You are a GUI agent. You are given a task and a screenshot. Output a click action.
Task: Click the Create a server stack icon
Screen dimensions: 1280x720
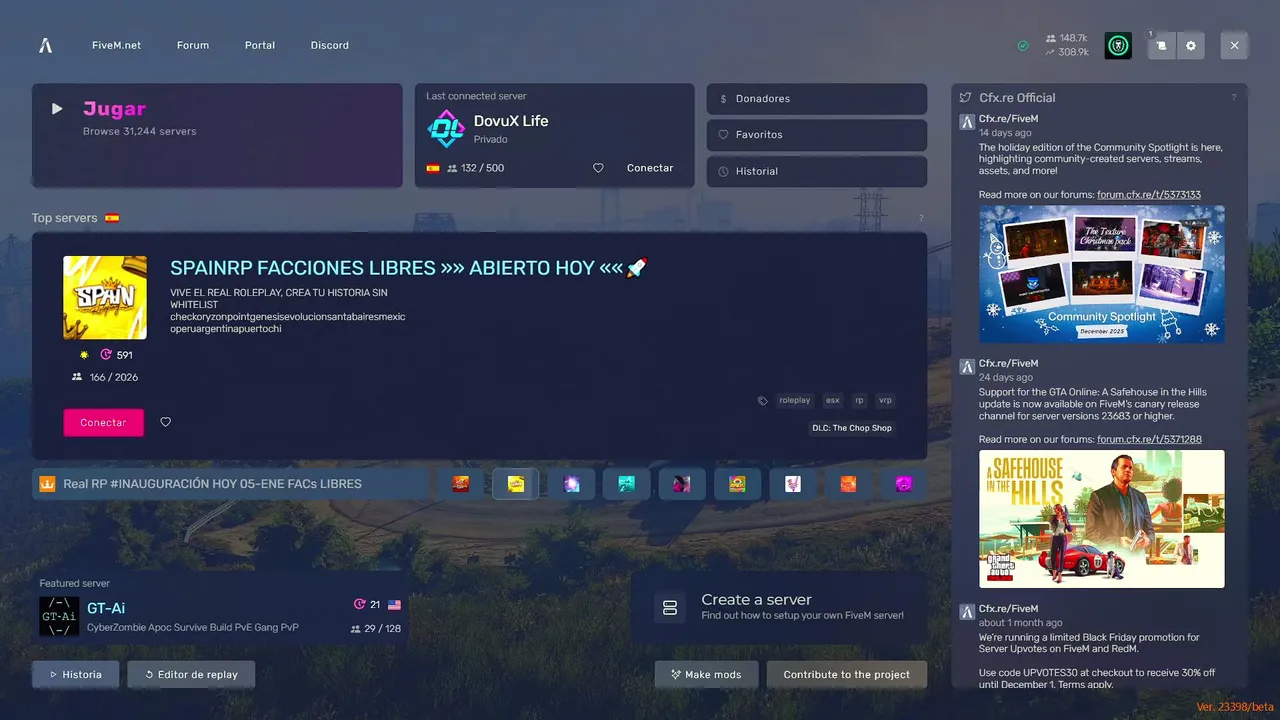tap(670, 608)
